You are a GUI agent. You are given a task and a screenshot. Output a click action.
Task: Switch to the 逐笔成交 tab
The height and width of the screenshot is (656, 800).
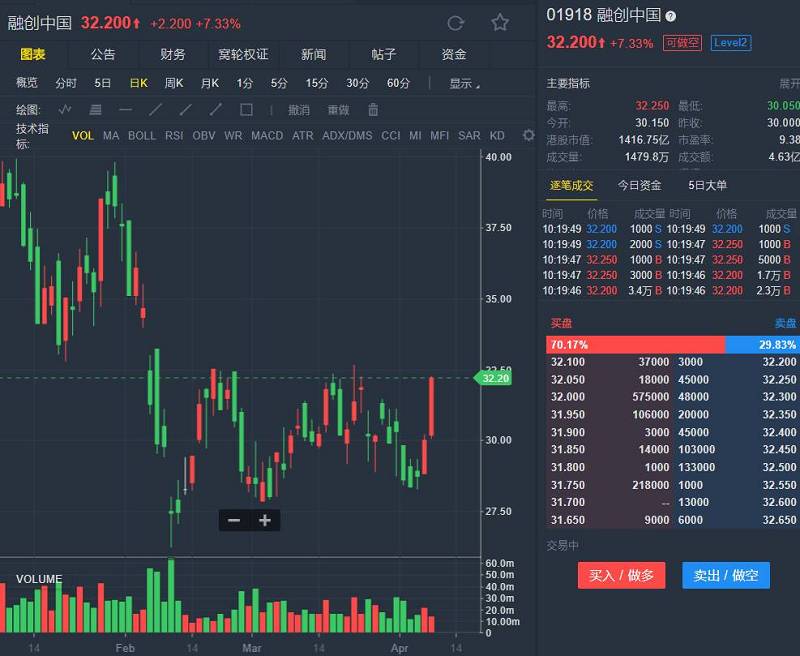click(572, 185)
